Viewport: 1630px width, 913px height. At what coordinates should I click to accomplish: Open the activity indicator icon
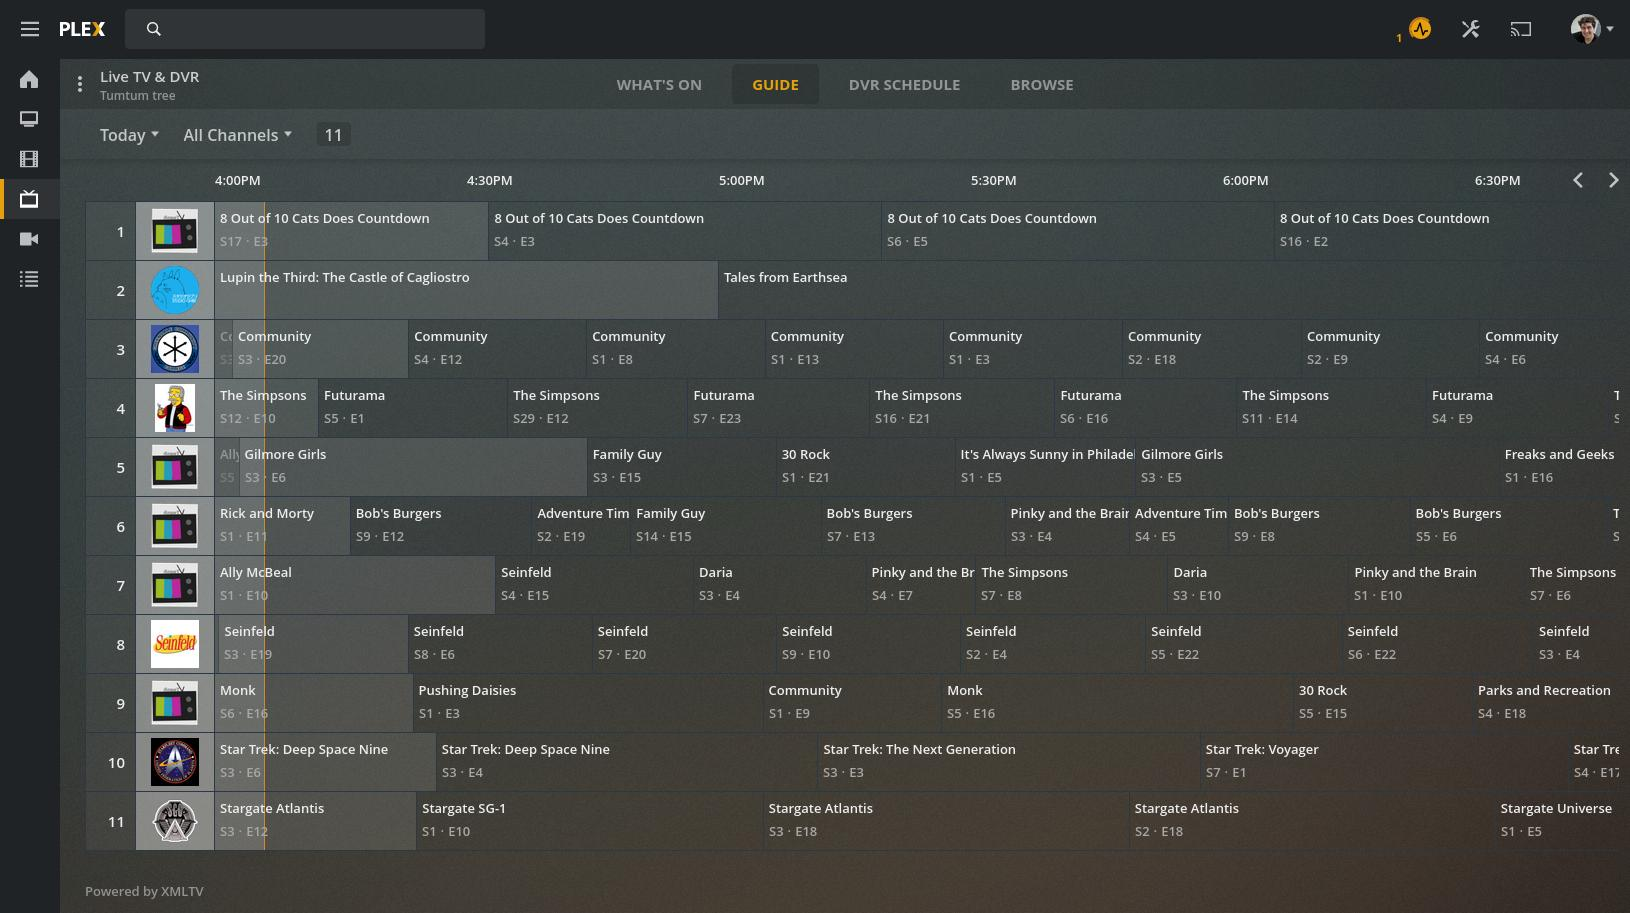(x=1420, y=29)
